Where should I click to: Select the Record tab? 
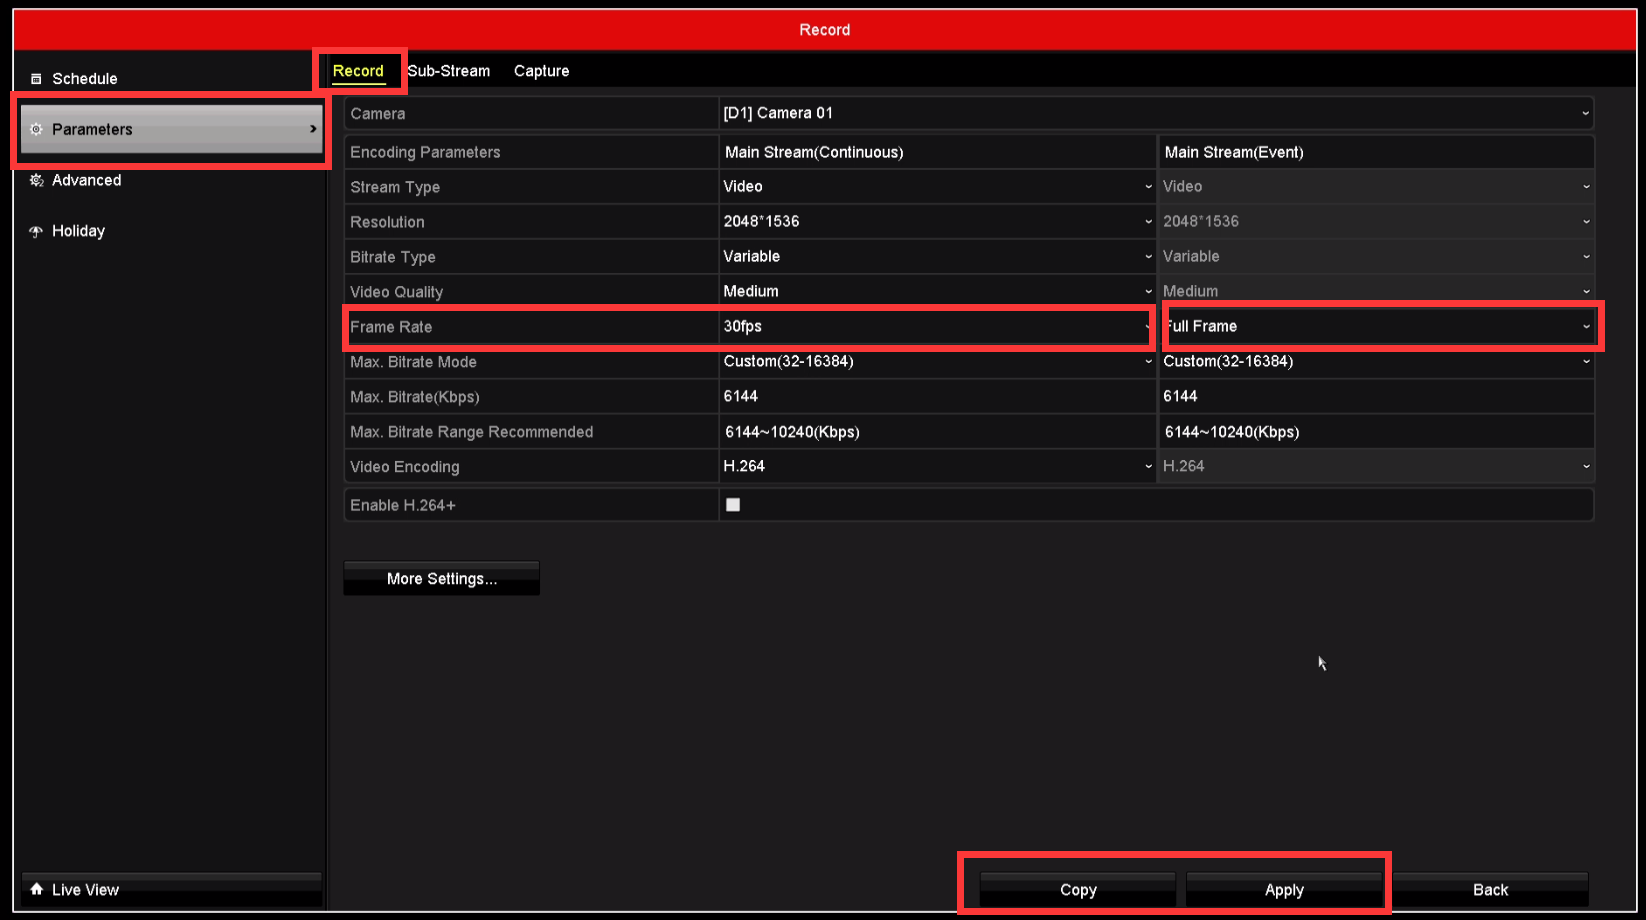pos(358,71)
